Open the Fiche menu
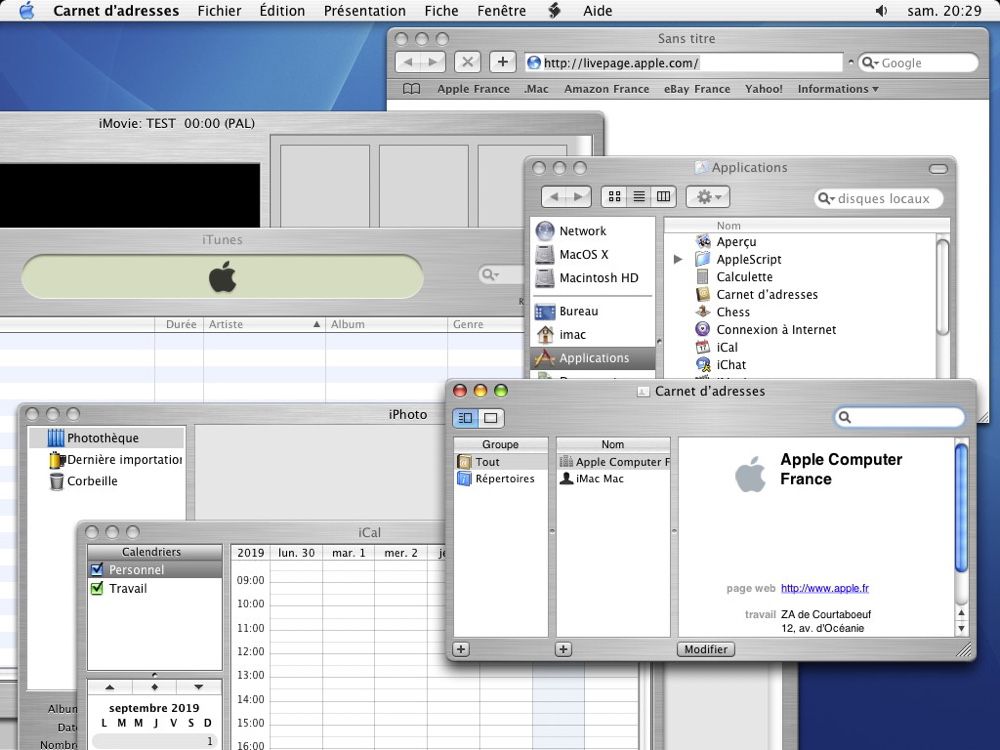Screen dimensions: 1000x750 (441, 11)
